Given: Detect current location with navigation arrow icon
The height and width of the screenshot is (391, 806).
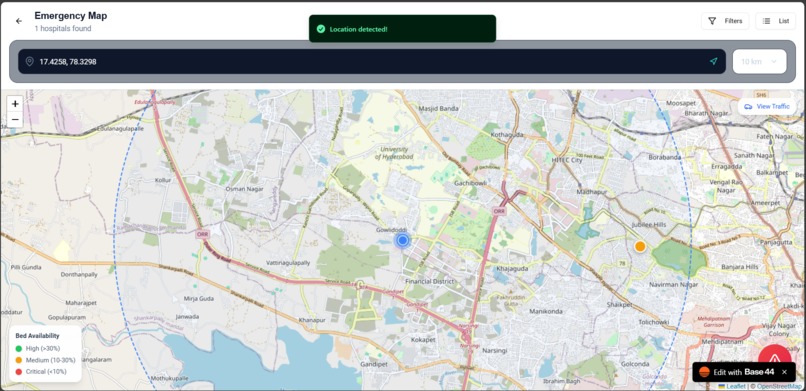Looking at the screenshot, I should click(713, 62).
